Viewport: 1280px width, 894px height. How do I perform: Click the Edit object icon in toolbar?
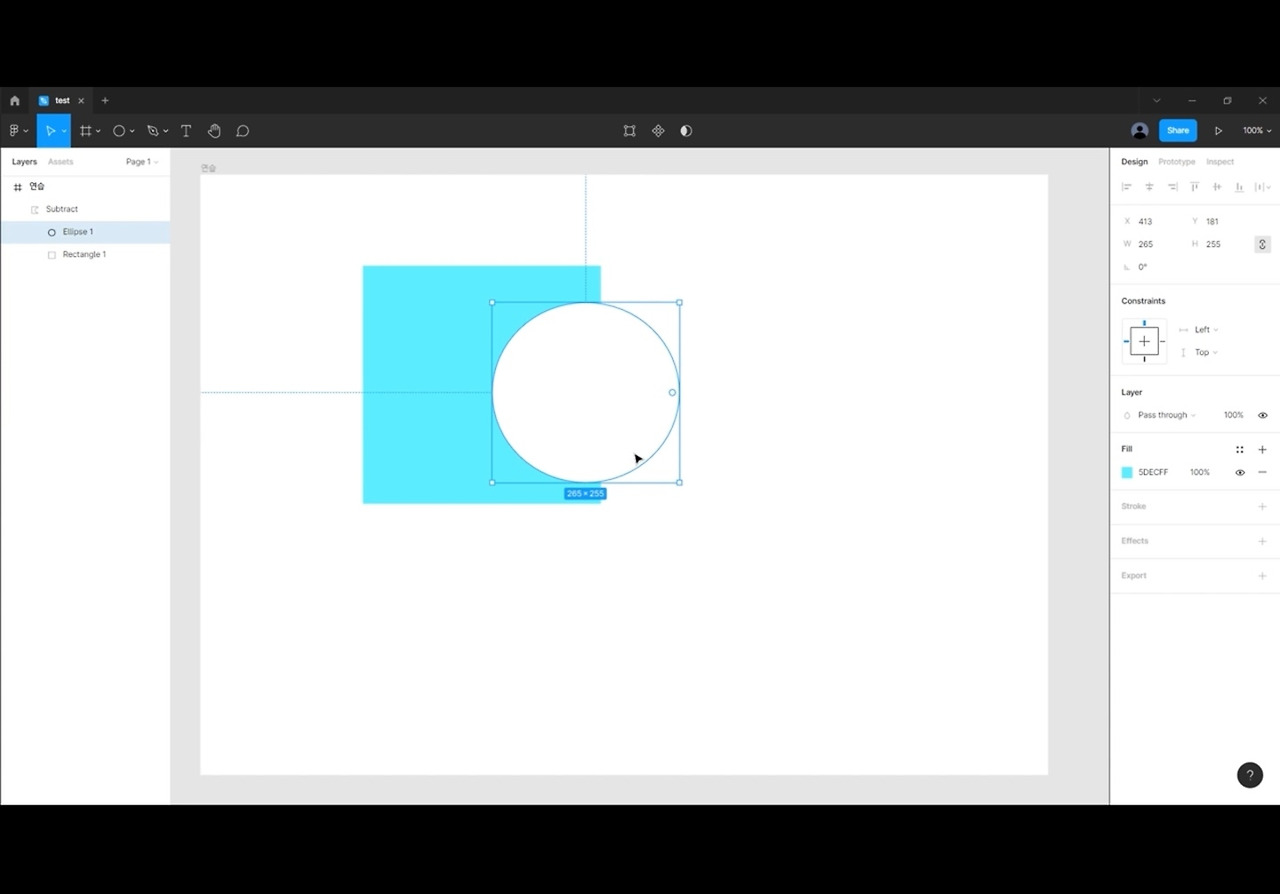point(629,131)
